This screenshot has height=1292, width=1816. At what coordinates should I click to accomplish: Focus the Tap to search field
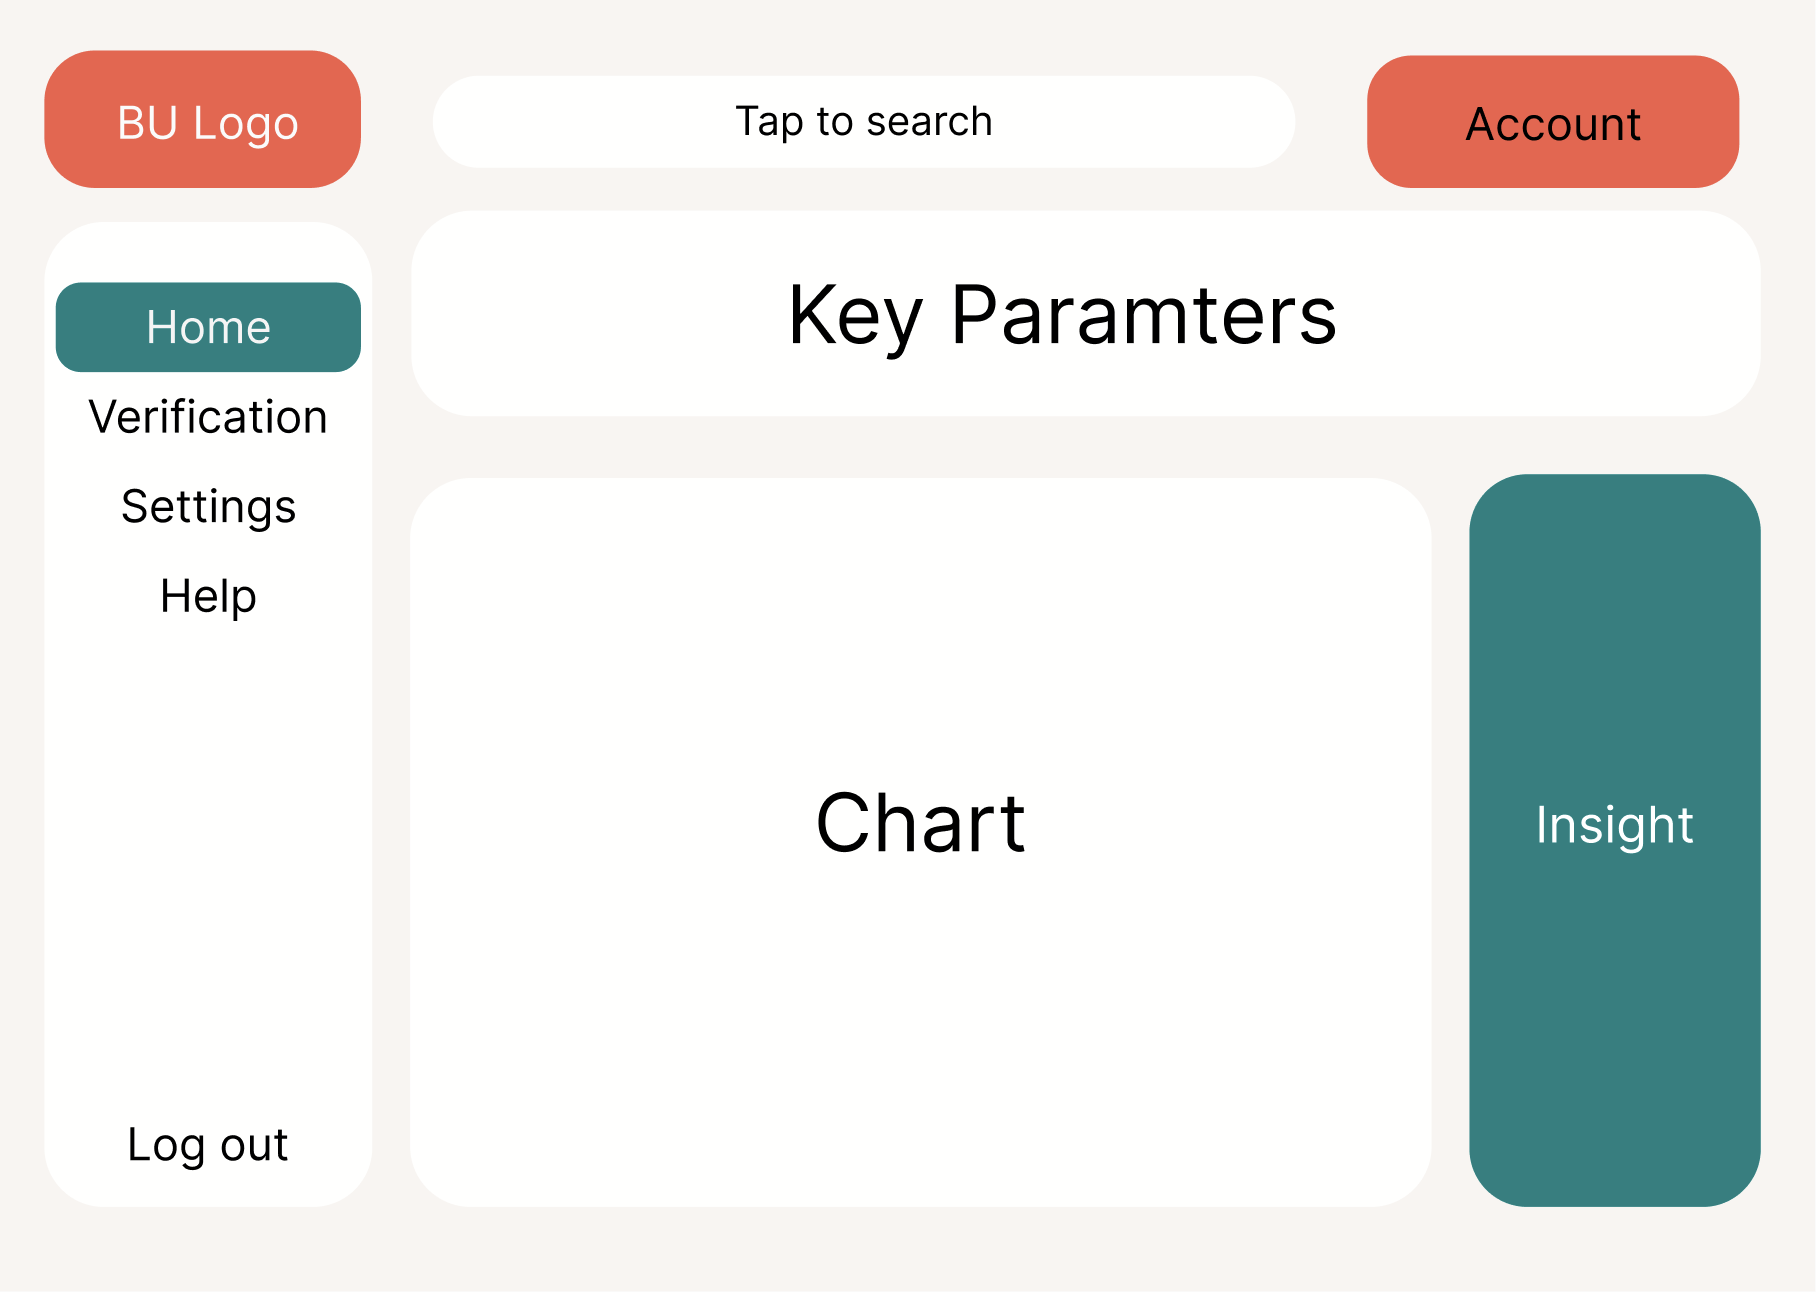click(x=864, y=122)
